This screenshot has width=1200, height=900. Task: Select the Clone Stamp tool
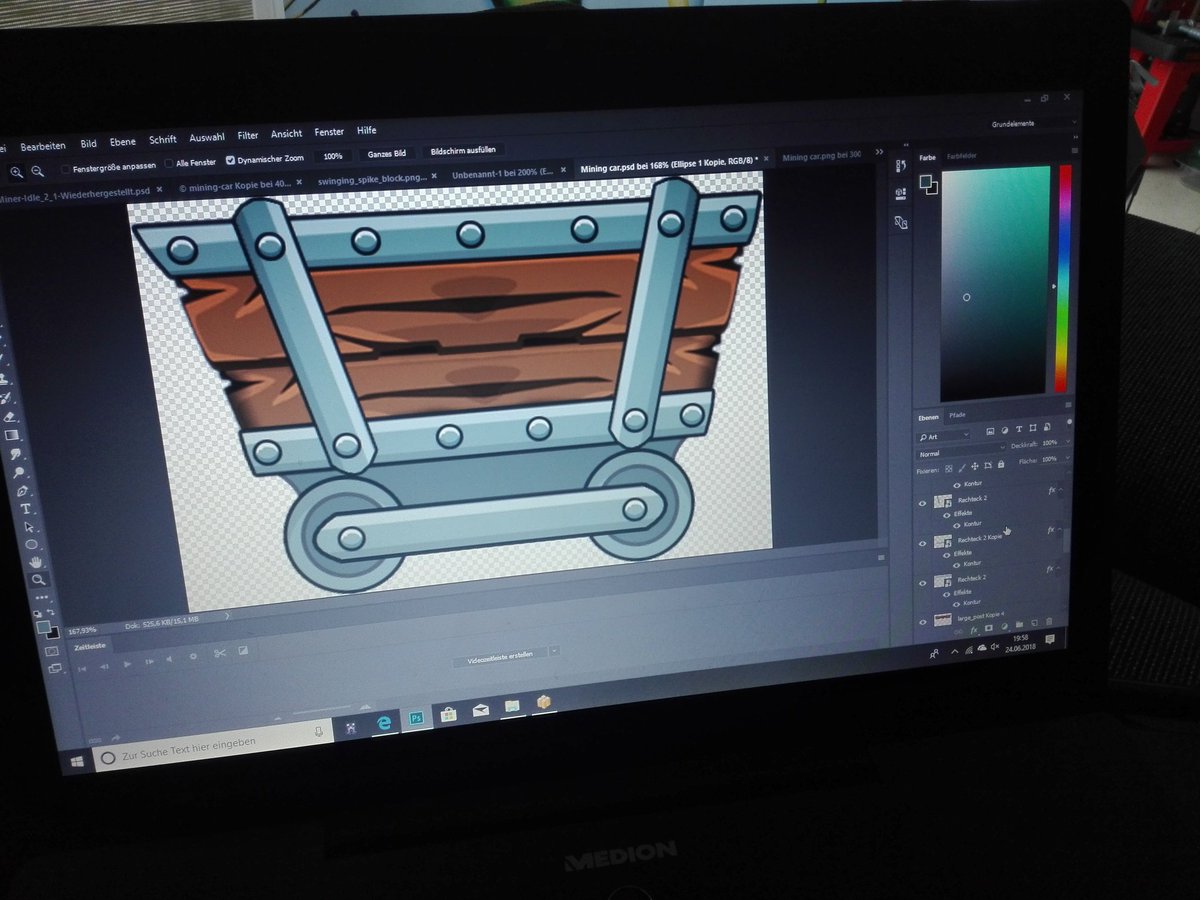4,379
